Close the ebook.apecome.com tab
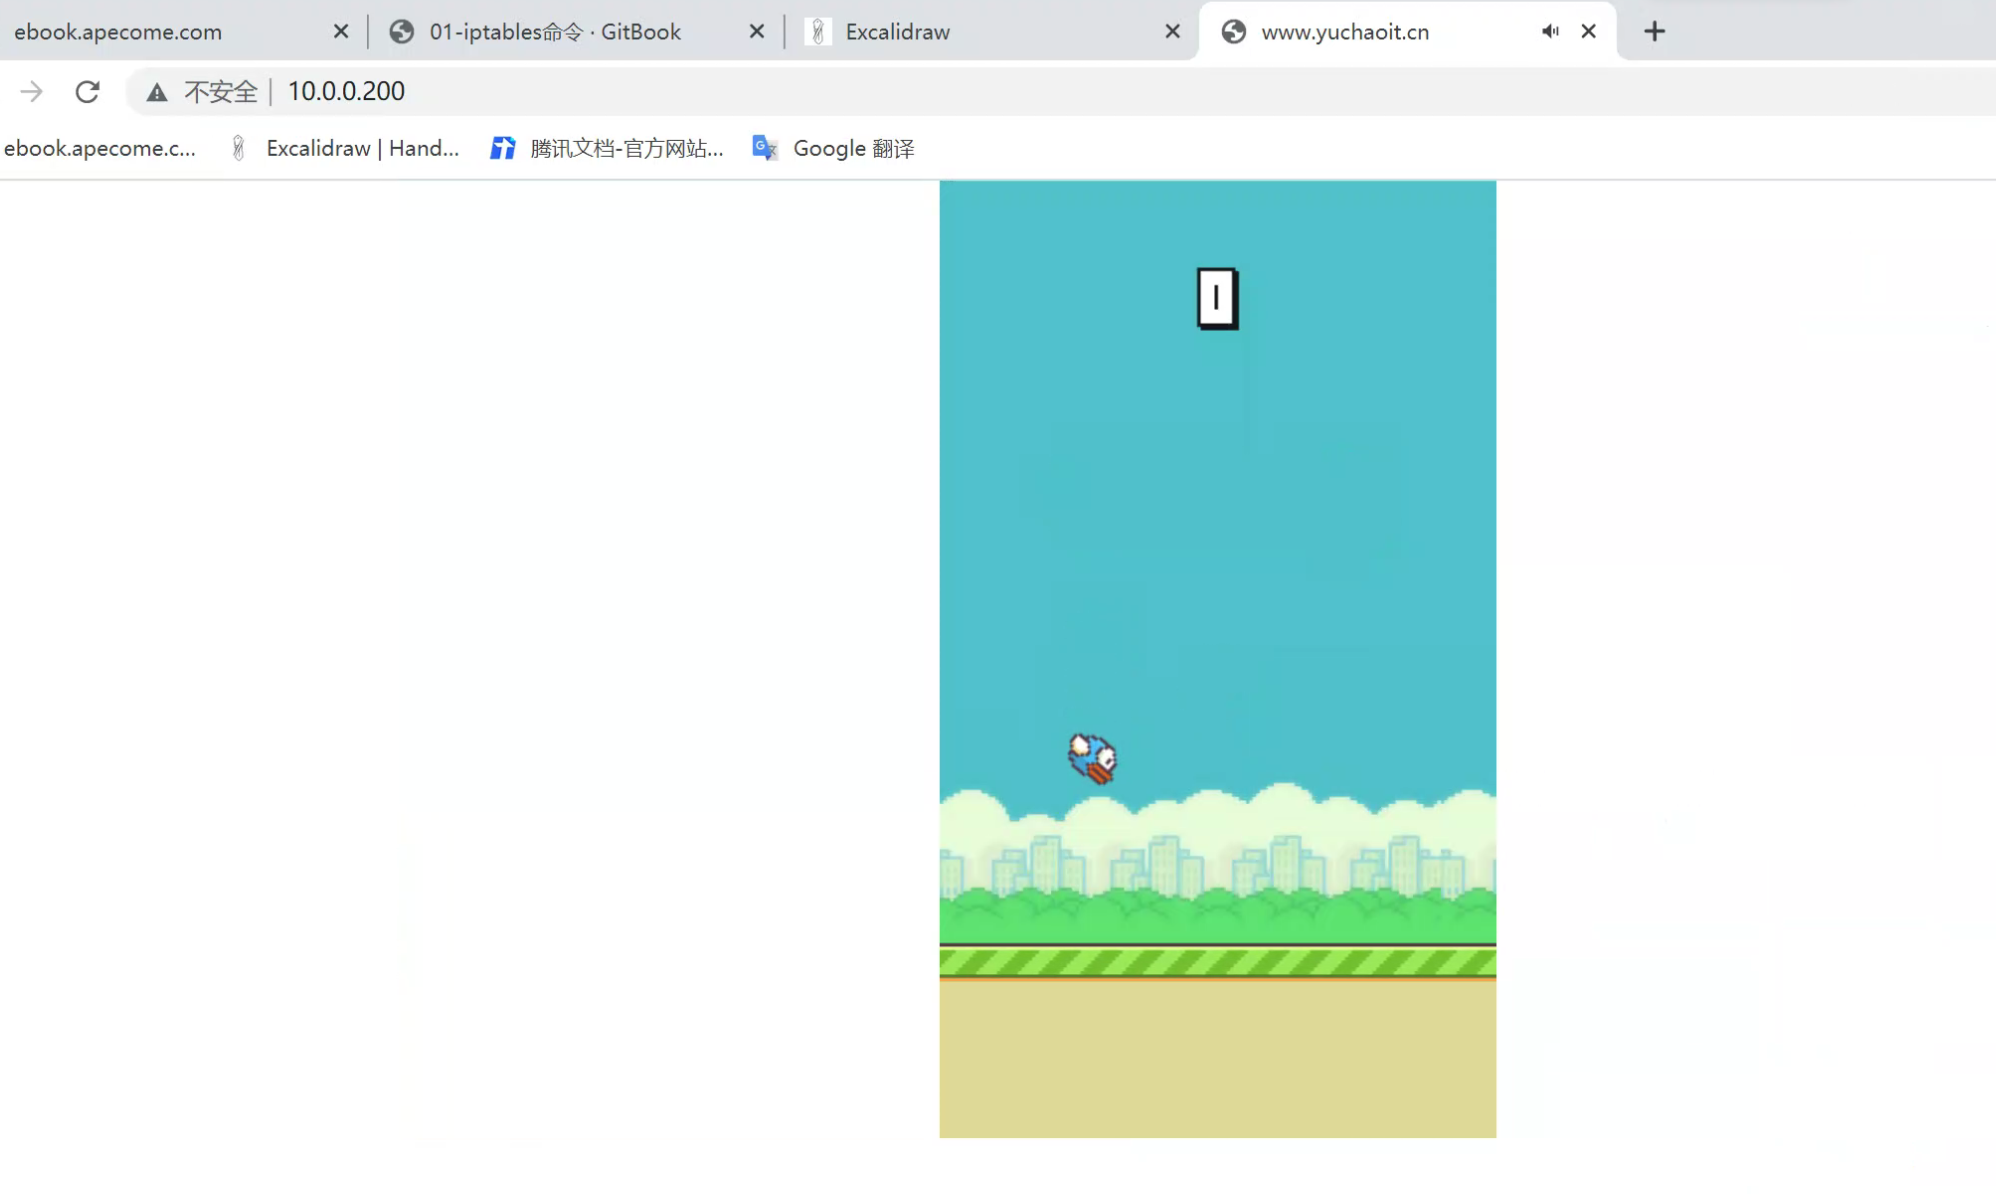 coord(341,31)
